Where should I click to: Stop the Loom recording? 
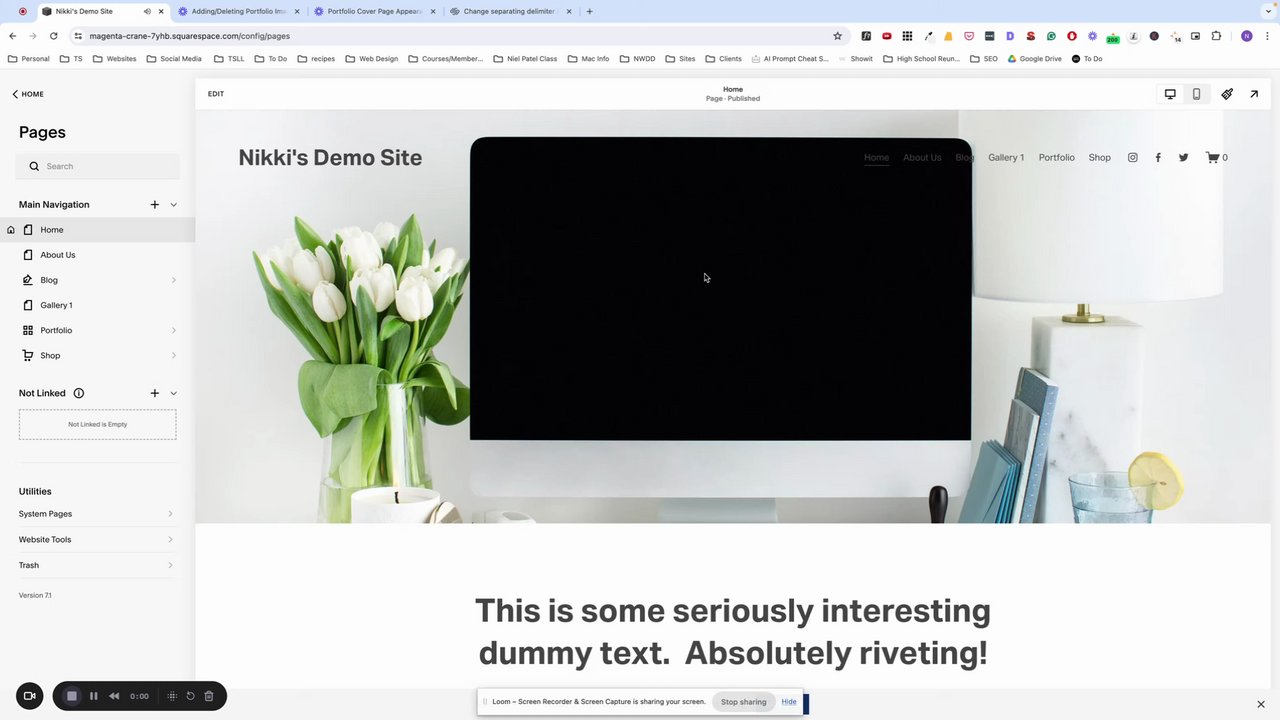point(71,696)
